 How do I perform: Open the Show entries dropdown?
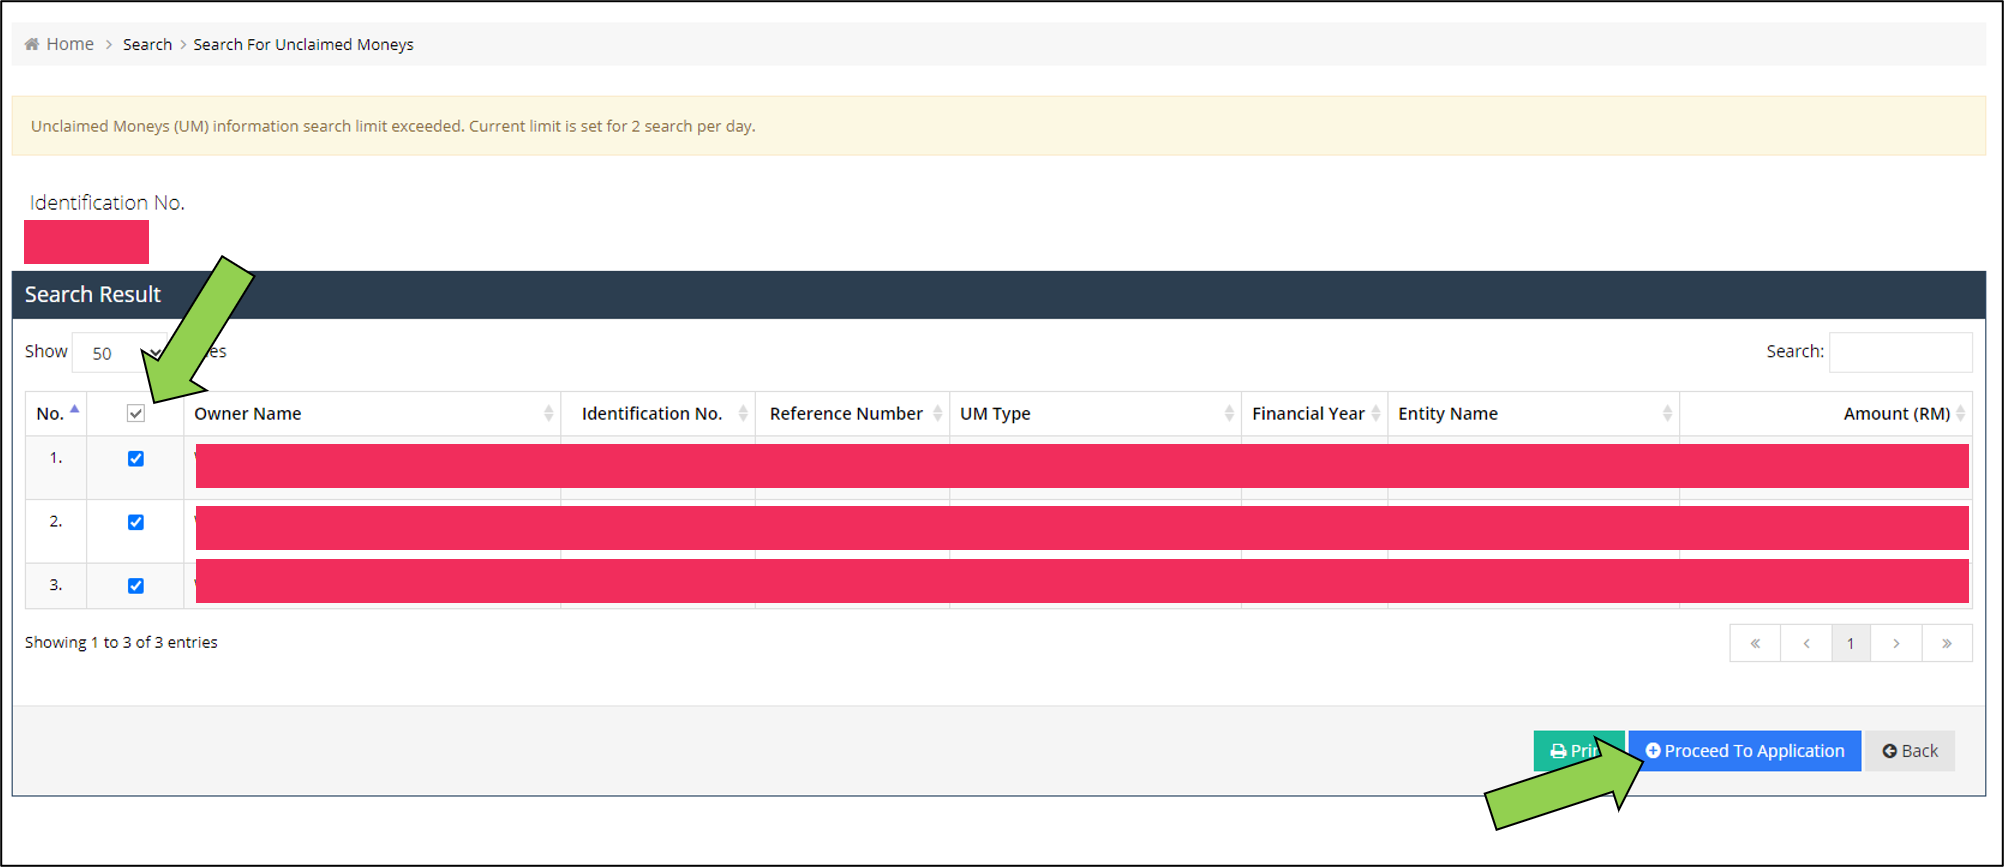click(x=120, y=353)
